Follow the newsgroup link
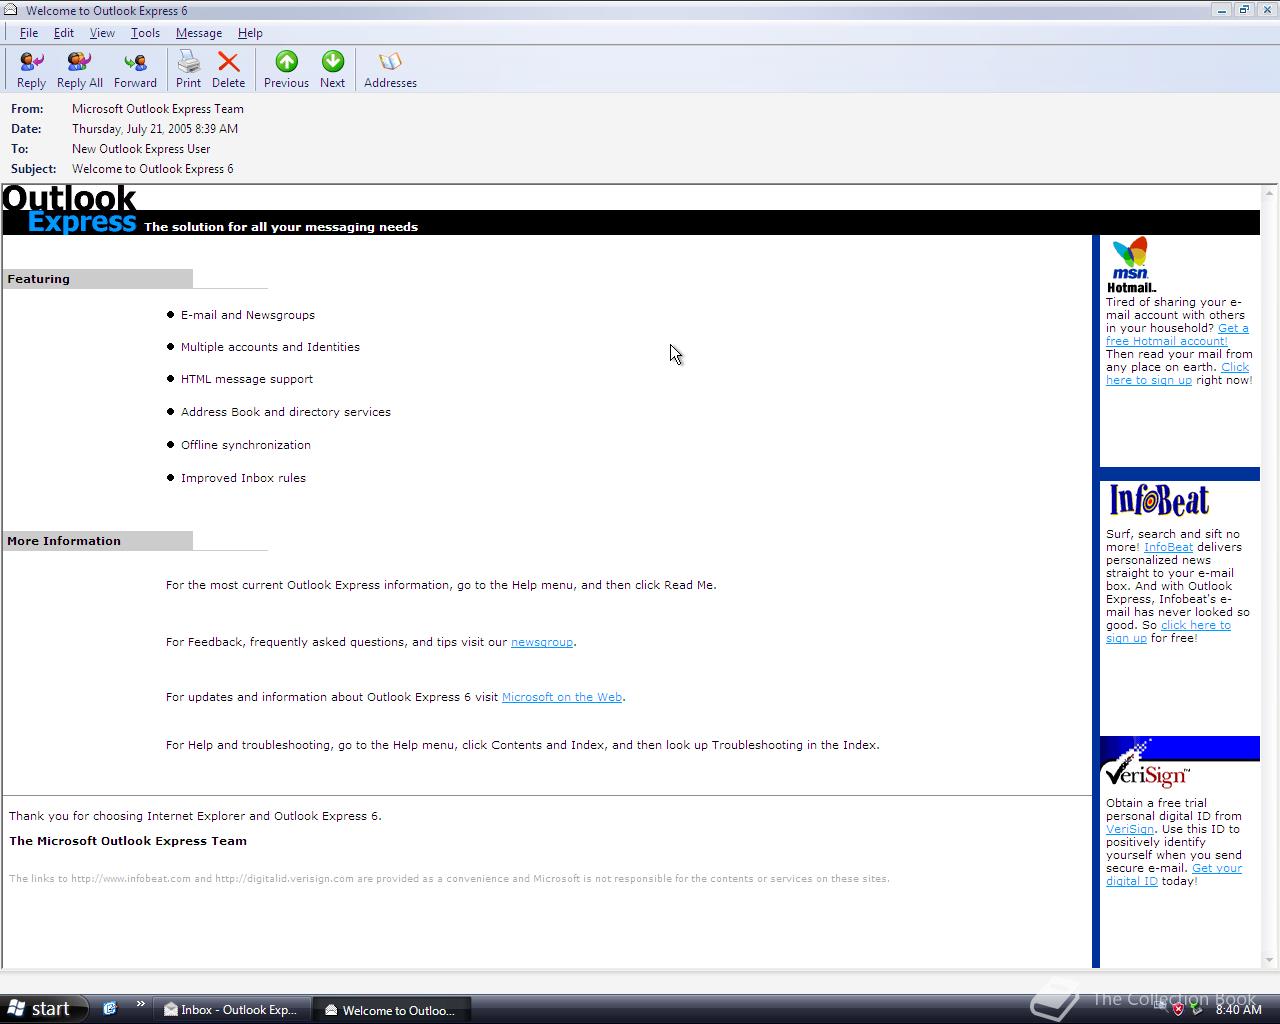Image resolution: width=1280 pixels, height=1024 pixels. pos(542,642)
